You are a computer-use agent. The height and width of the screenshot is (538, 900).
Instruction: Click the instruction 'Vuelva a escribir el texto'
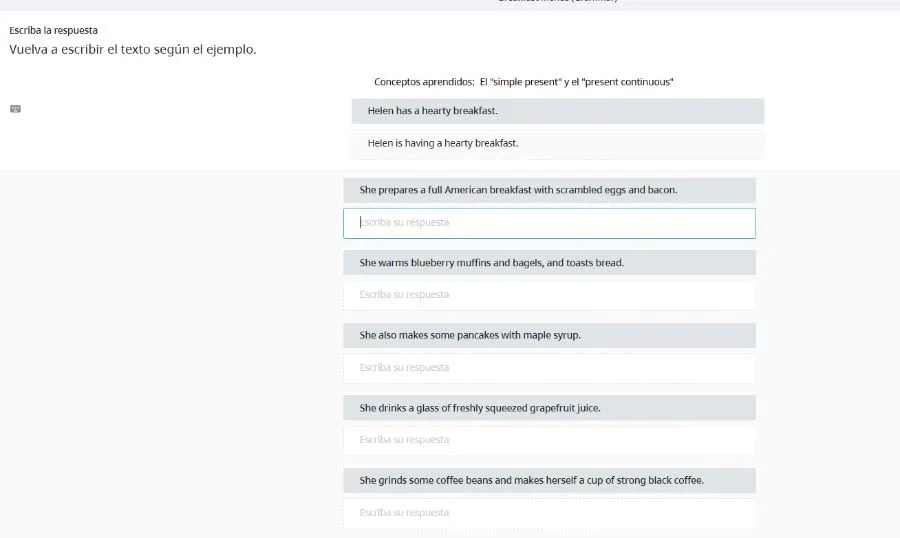(x=133, y=49)
